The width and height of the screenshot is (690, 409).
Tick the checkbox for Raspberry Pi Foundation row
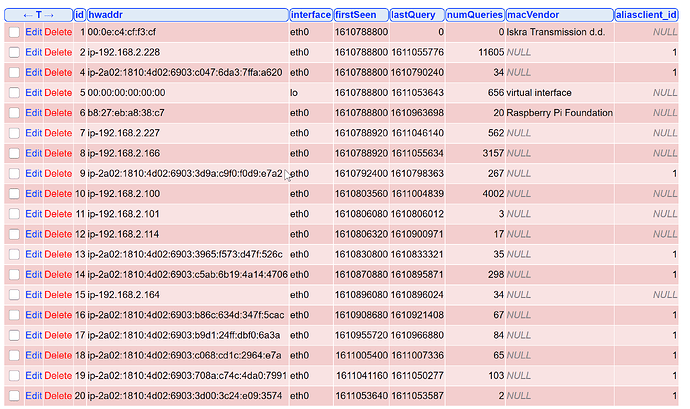14,114
